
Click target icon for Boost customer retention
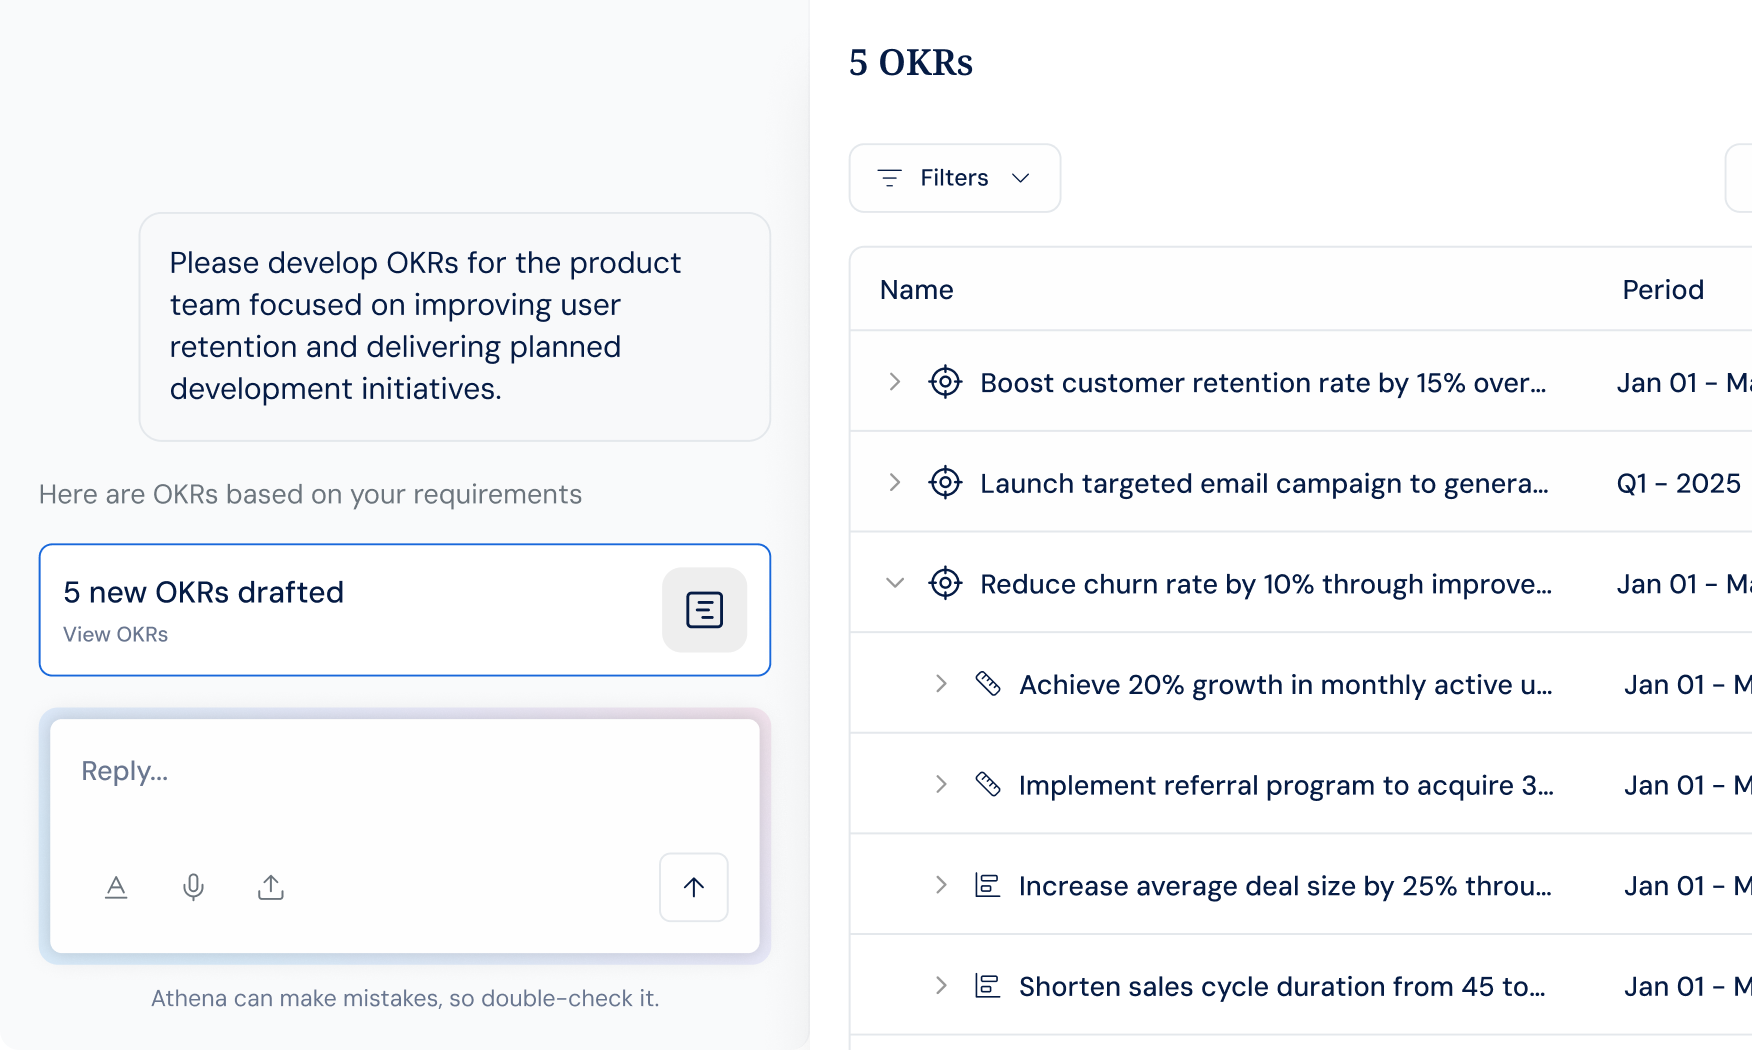[x=945, y=382]
